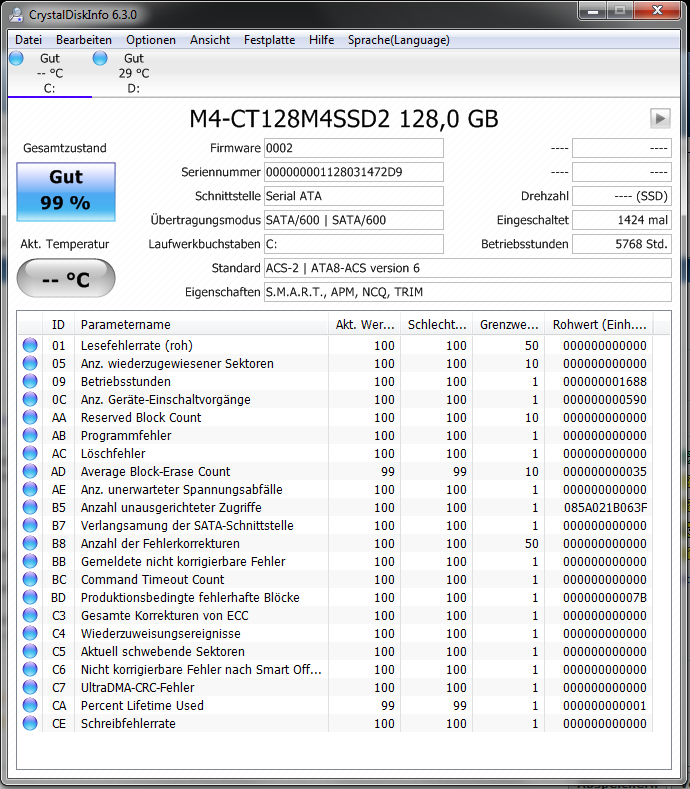Click status orb of Percent Lifetime Used row
Image resolution: width=690 pixels, height=789 pixels.
[x=30, y=705]
